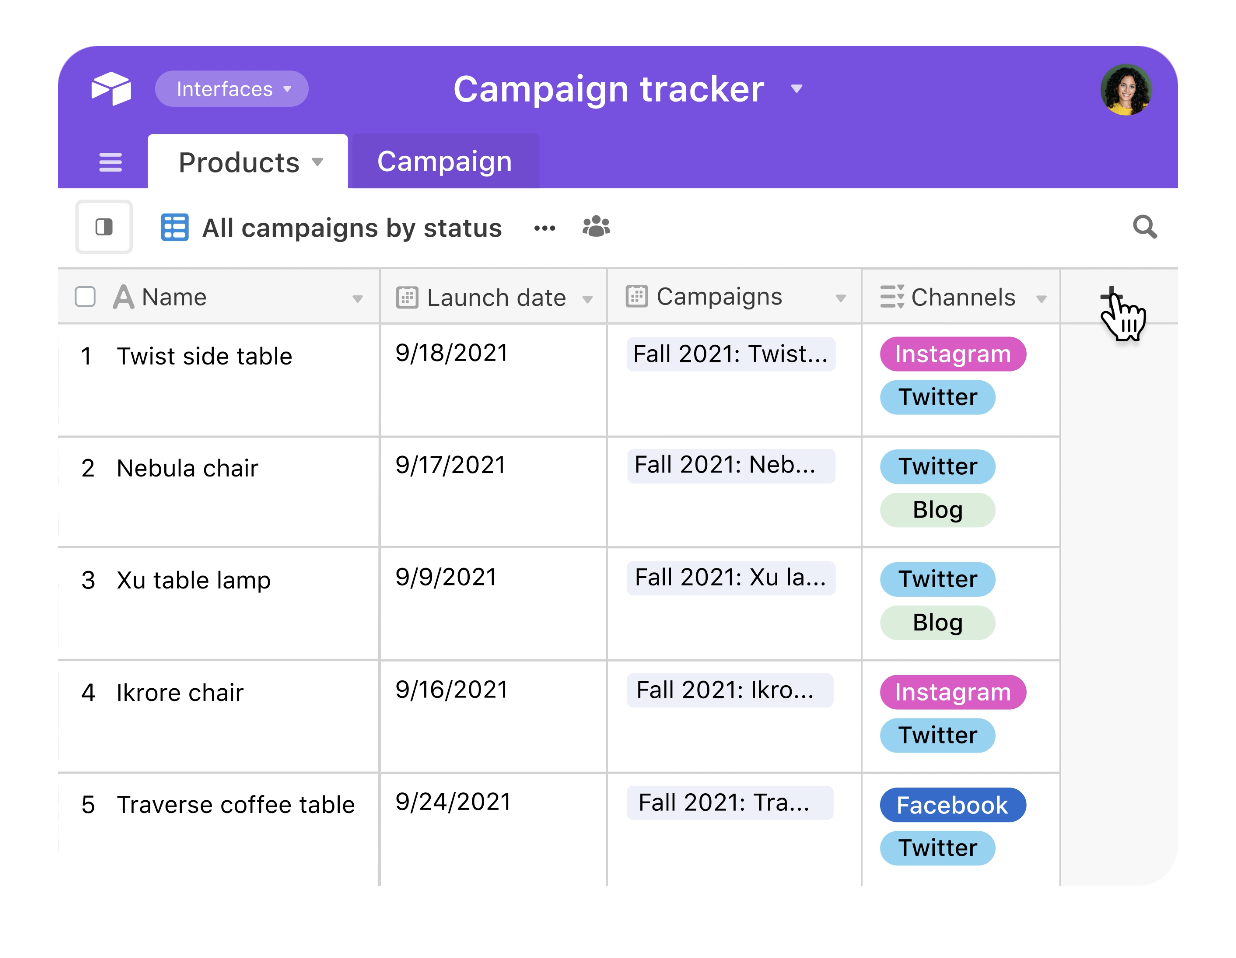Click the Instagram tag in Twist side table row
Screen dimensions: 1236x958
click(953, 354)
